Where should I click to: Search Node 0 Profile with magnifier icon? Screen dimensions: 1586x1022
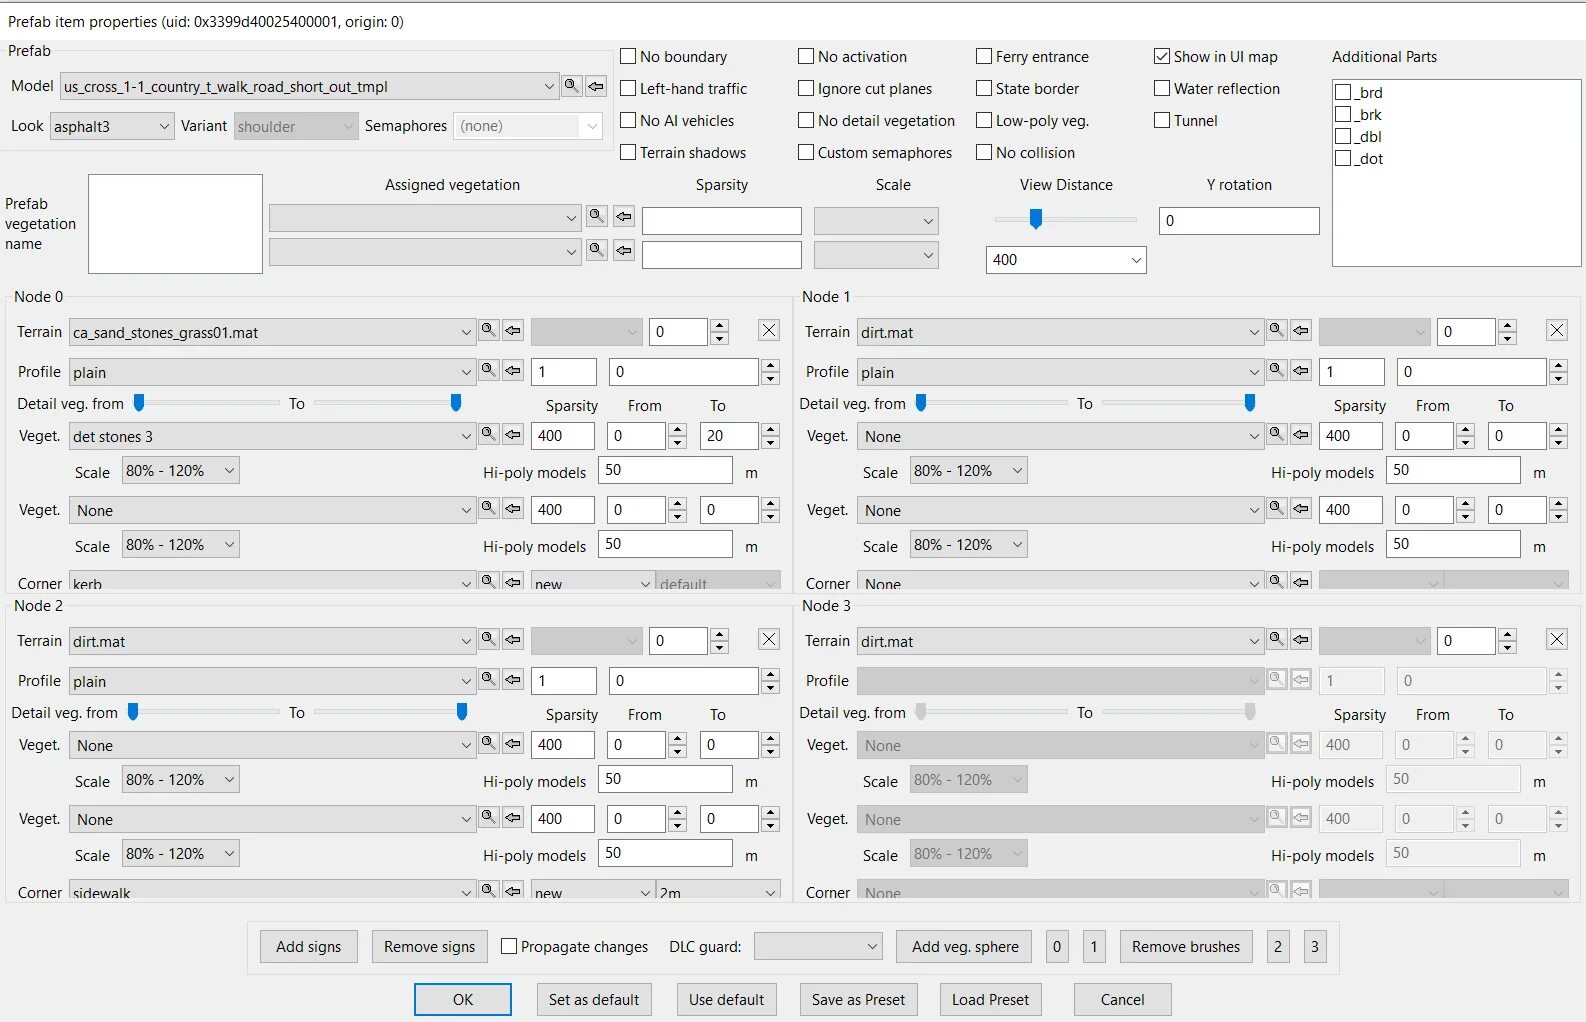[x=489, y=370]
